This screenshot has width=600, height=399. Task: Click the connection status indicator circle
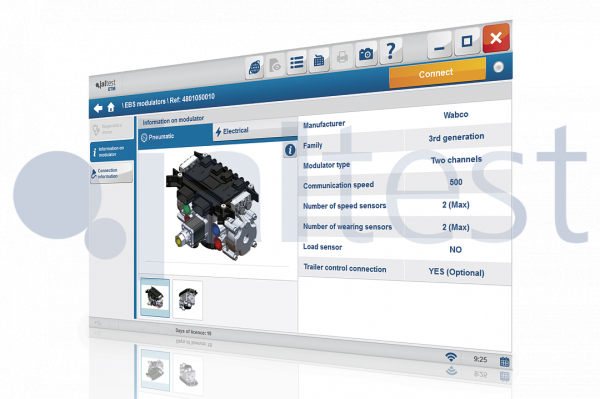pyautogui.click(x=498, y=67)
